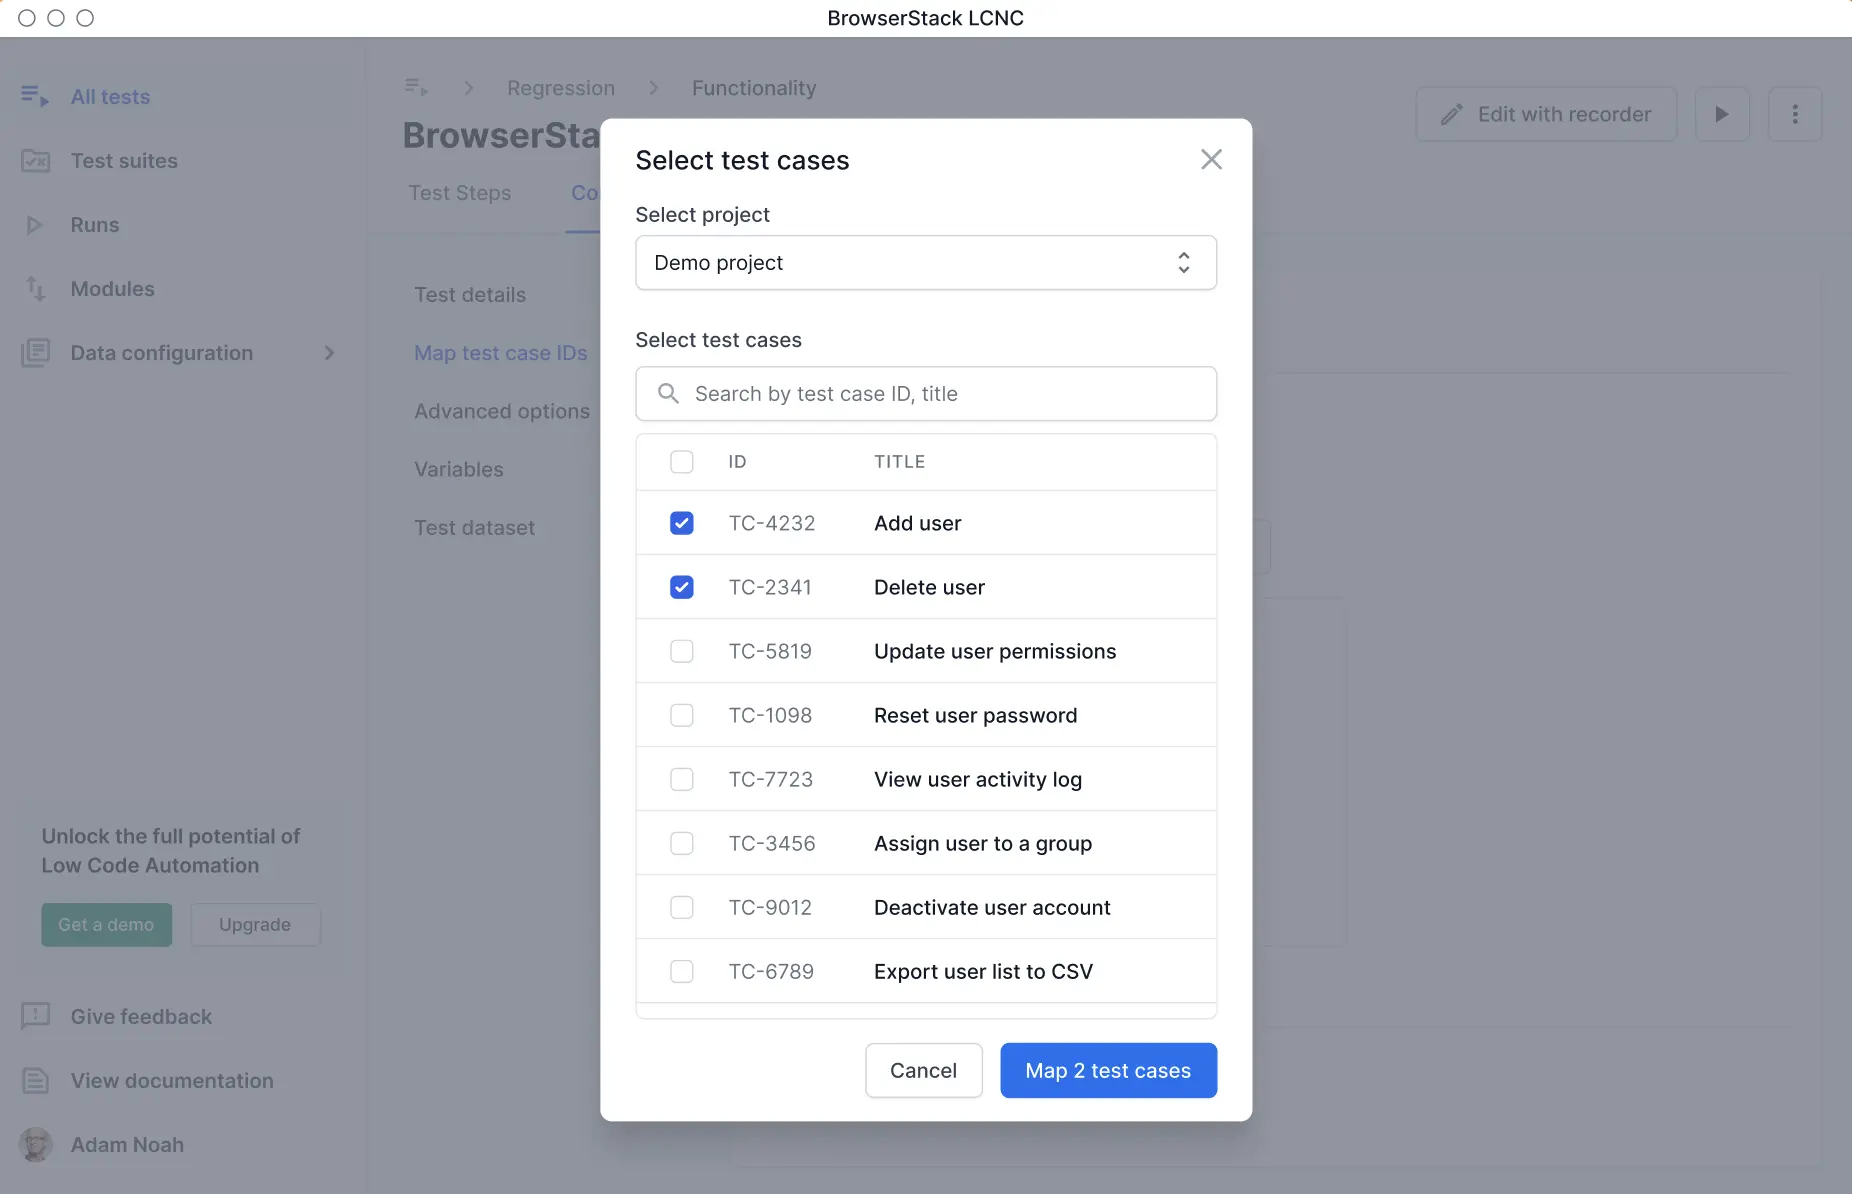Click the Runs play icon in sidebar

(34, 225)
